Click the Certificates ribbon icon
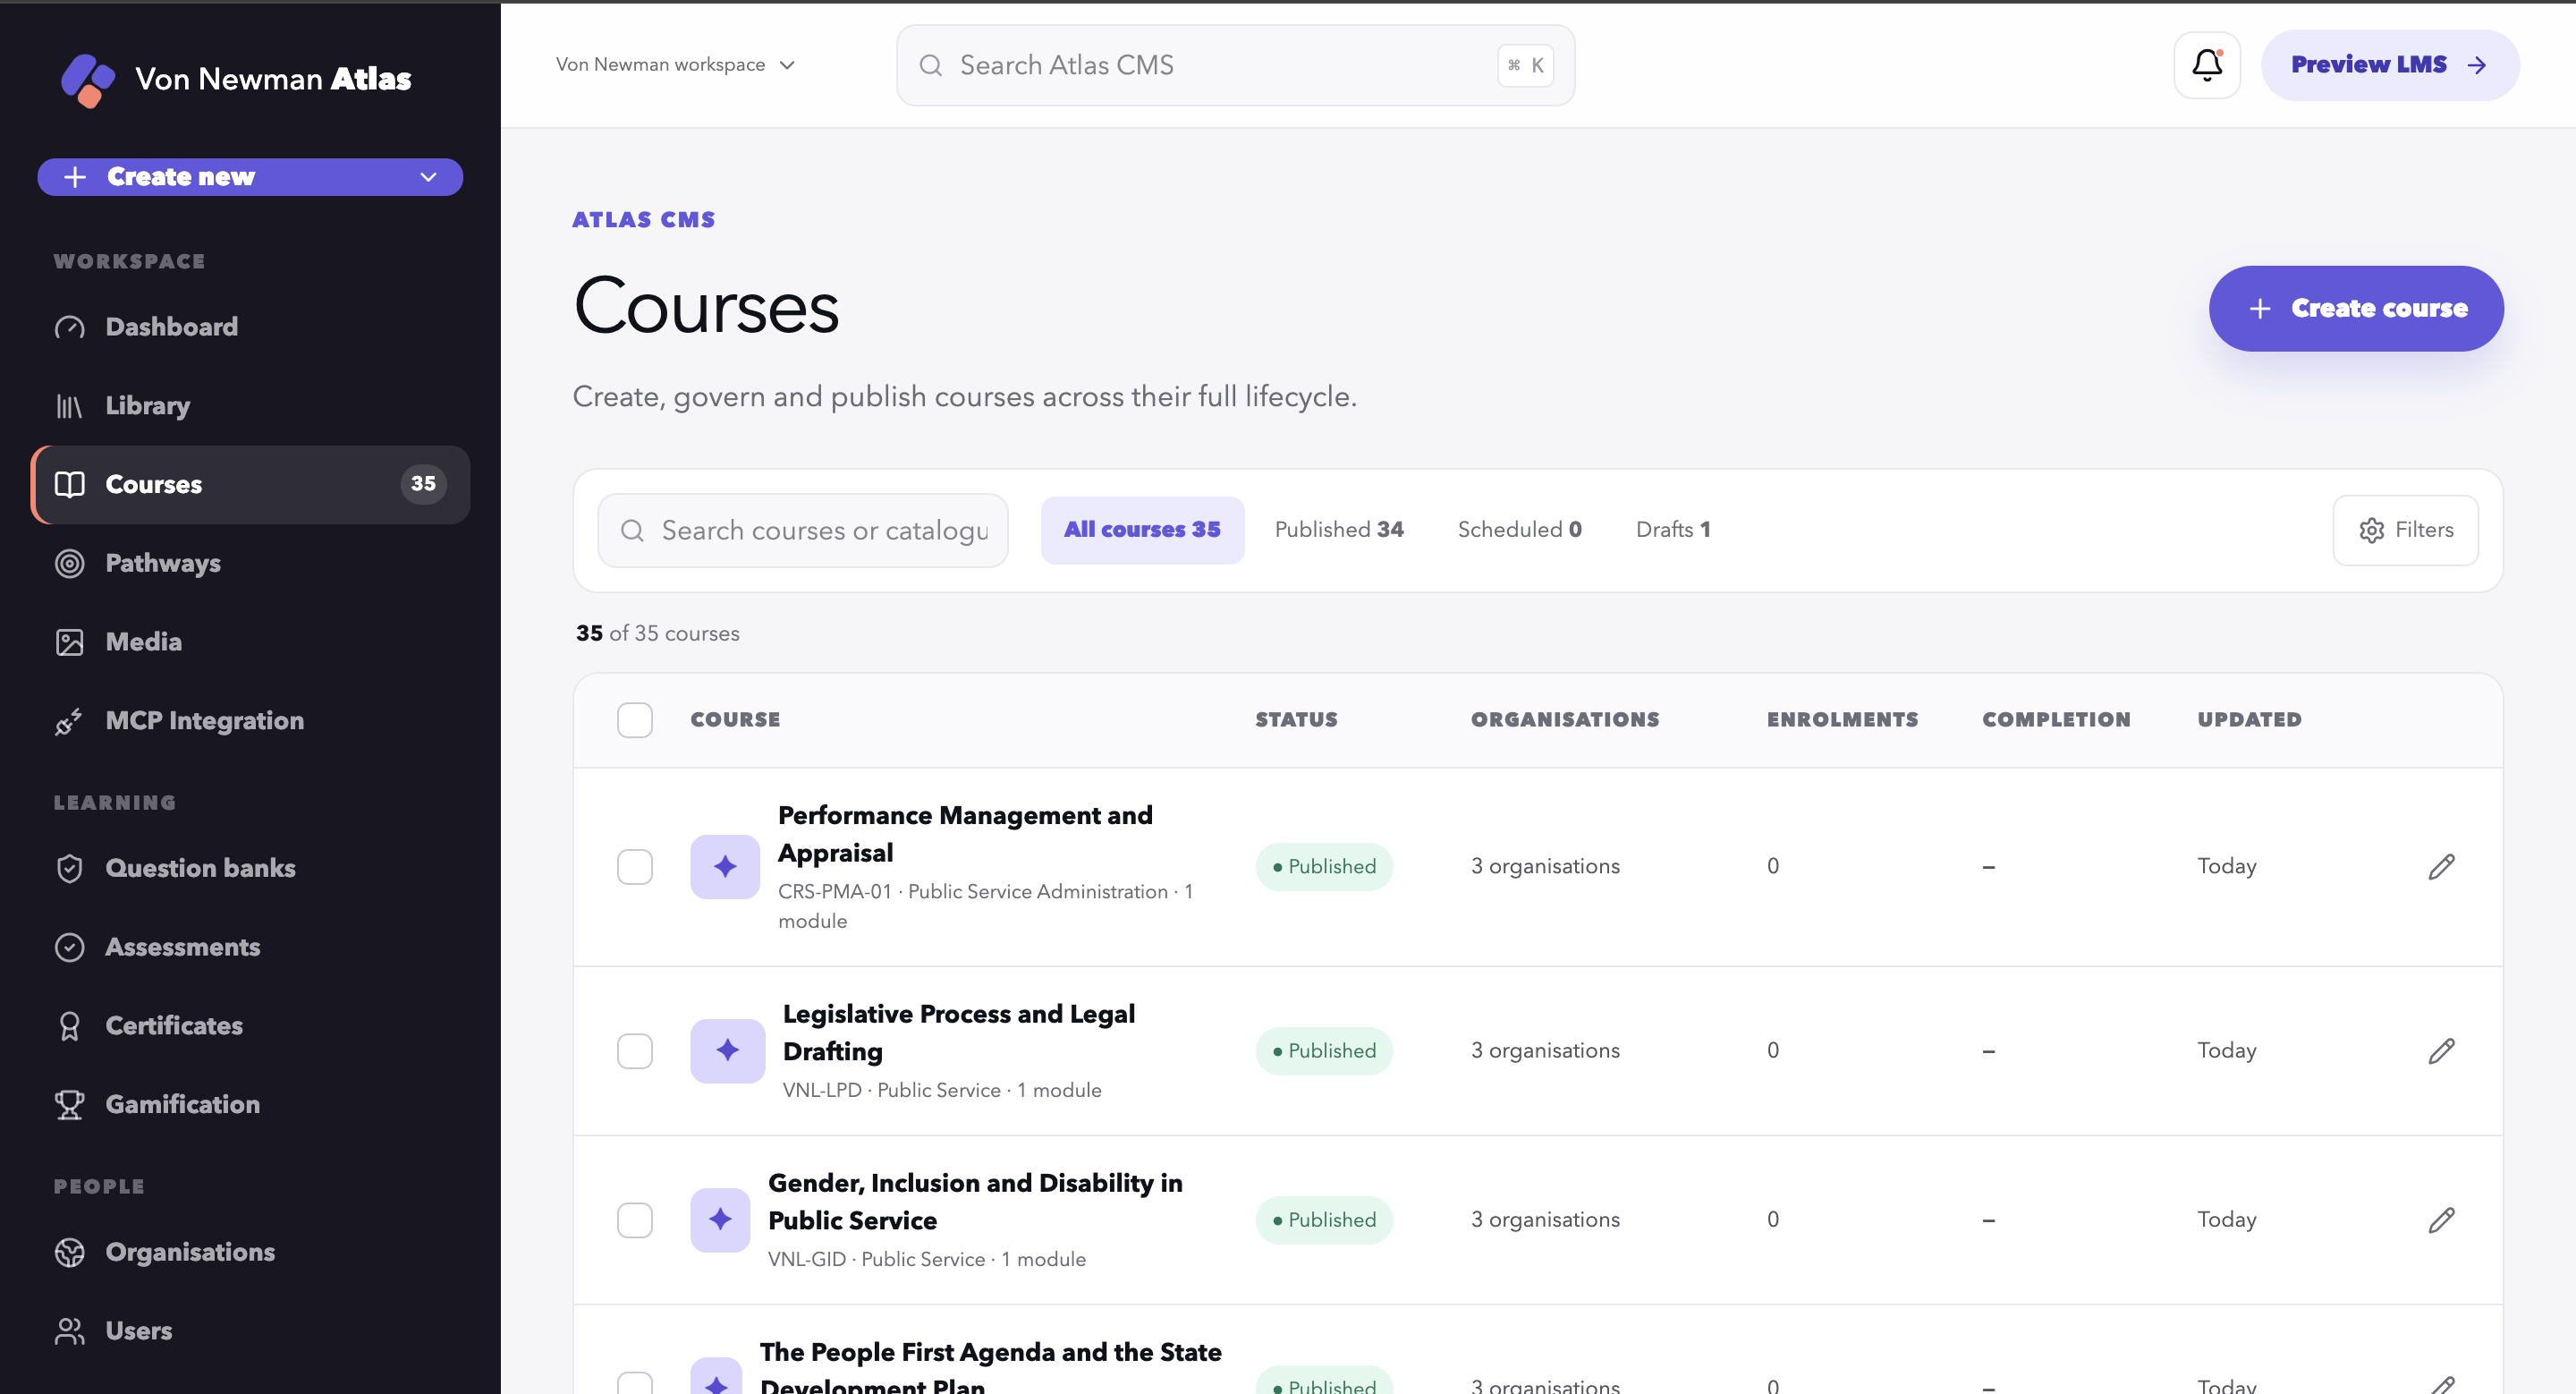This screenshot has width=2576, height=1394. coord(69,1026)
